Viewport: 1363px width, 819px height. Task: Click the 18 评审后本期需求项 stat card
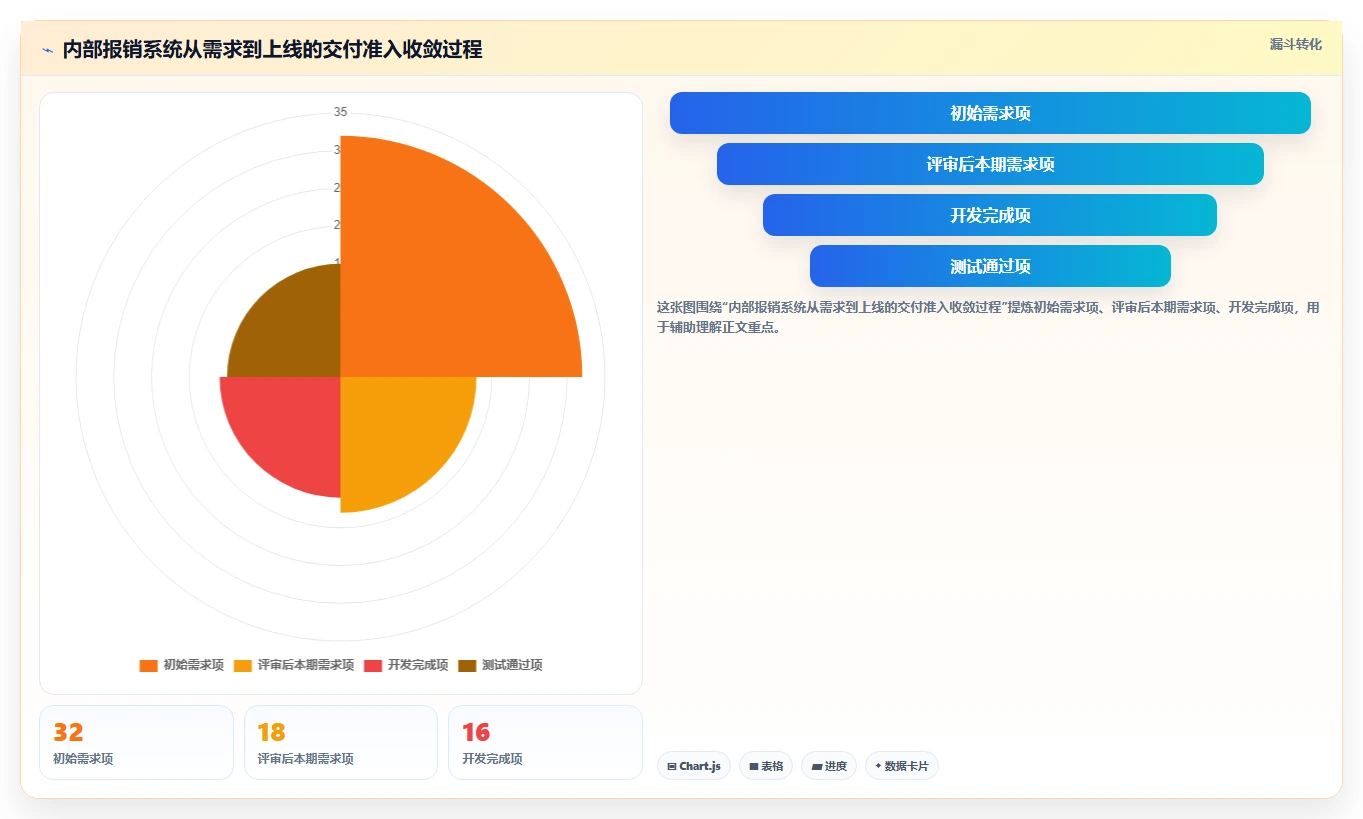point(341,742)
